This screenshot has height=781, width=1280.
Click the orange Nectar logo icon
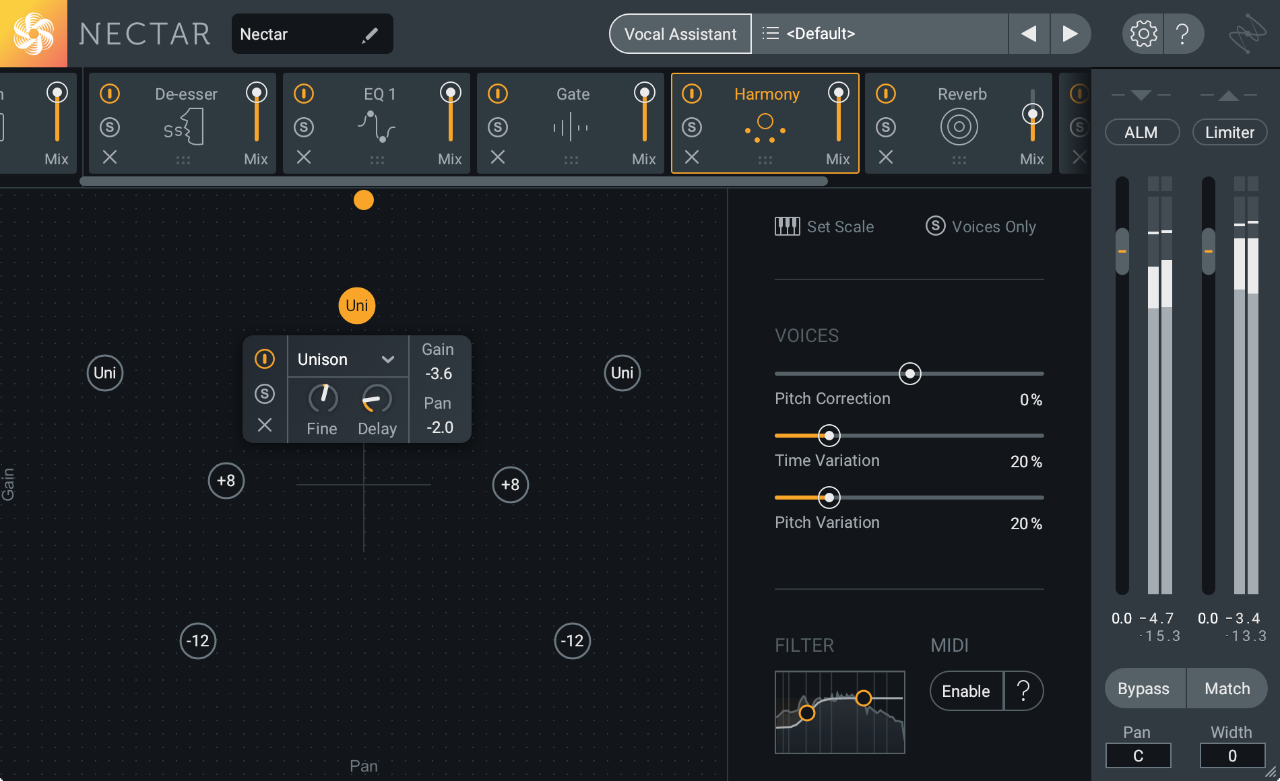pos(33,33)
